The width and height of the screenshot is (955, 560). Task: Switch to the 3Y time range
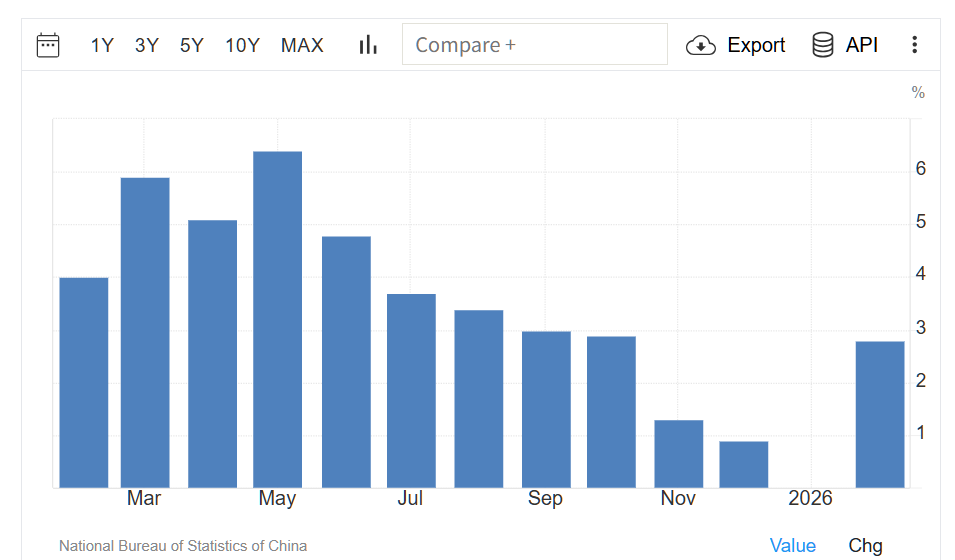(x=147, y=45)
